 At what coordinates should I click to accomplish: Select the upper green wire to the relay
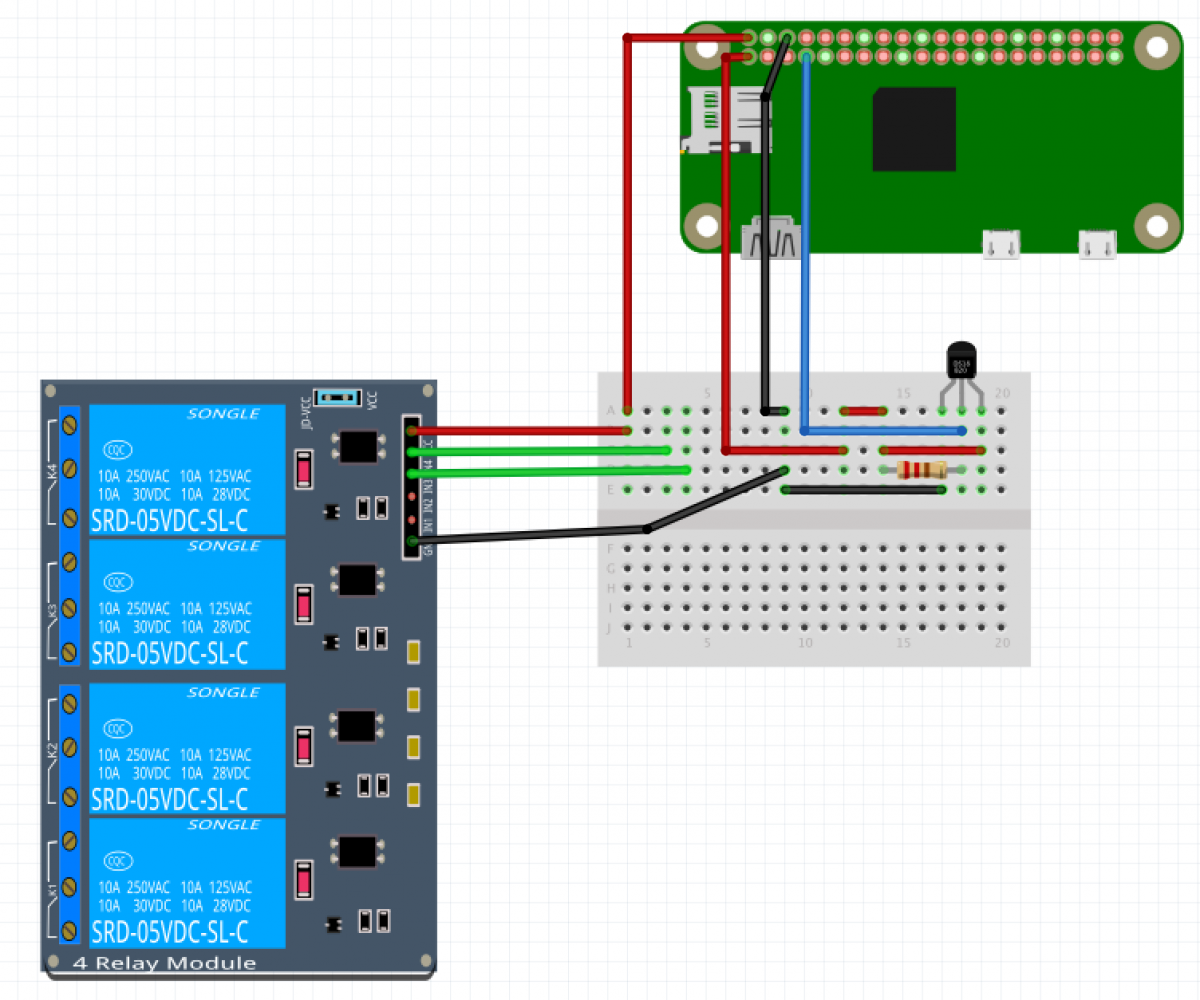[540, 451]
